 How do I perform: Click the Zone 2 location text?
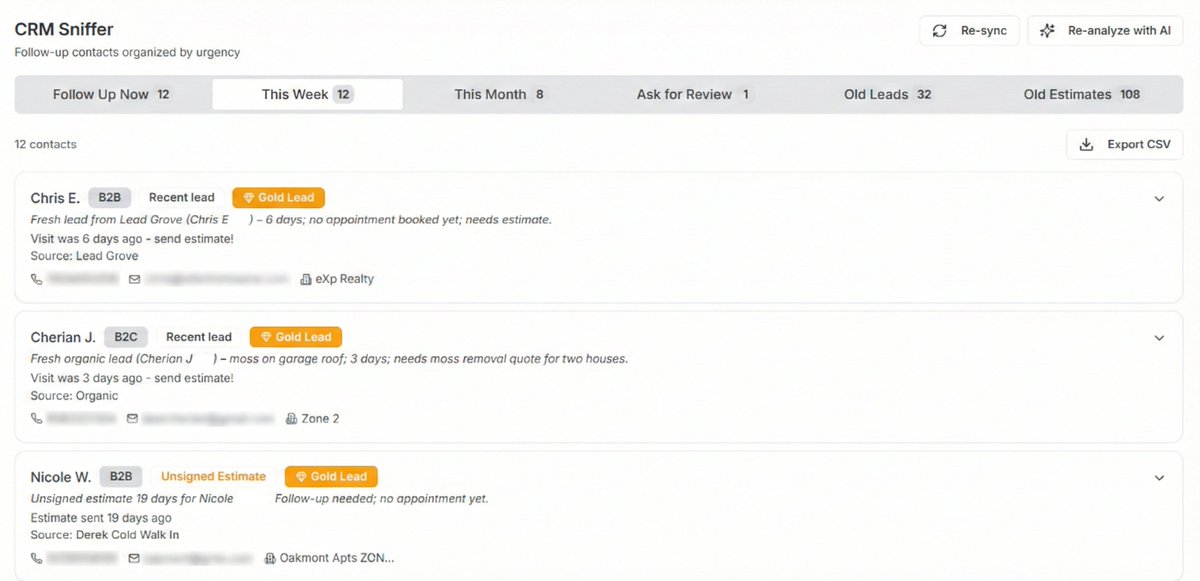[x=320, y=419]
